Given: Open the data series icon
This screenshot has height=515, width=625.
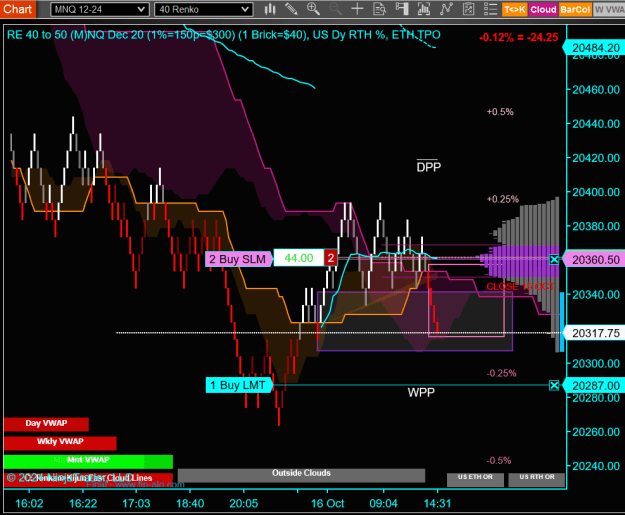Looking at the screenshot, I should (424, 9).
